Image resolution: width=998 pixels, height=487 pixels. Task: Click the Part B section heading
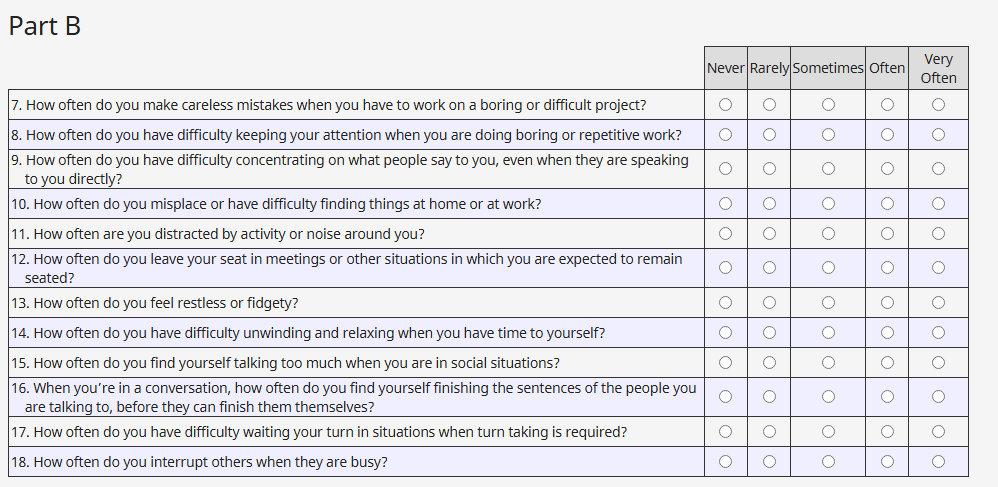(45, 26)
